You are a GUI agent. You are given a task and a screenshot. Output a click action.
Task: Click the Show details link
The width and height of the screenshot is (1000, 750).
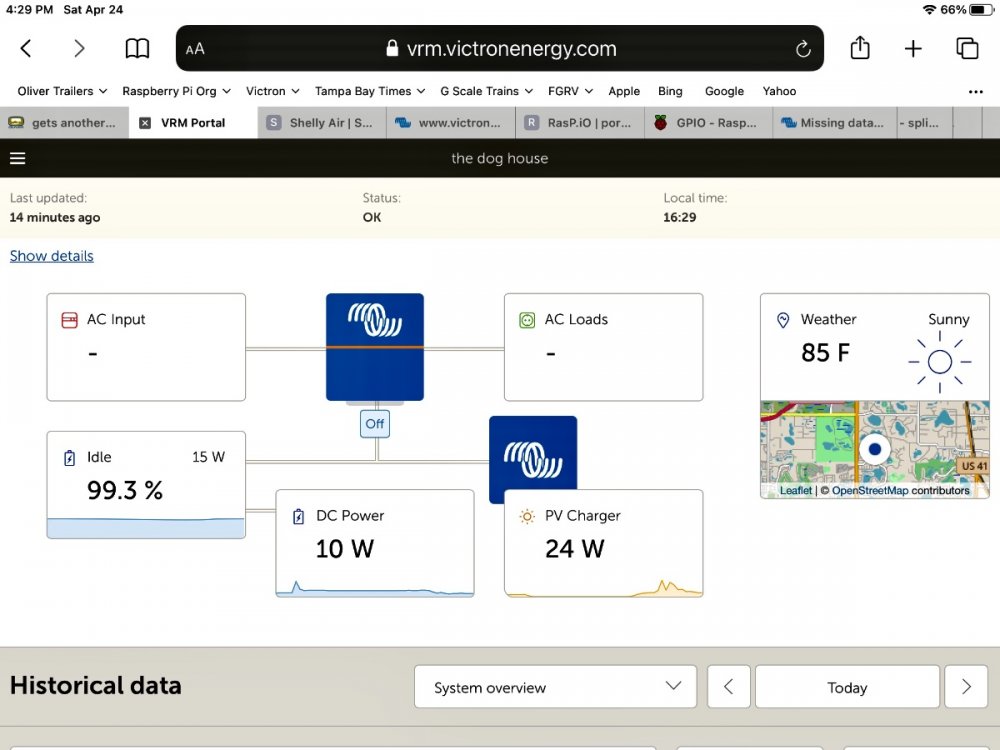click(52, 256)
